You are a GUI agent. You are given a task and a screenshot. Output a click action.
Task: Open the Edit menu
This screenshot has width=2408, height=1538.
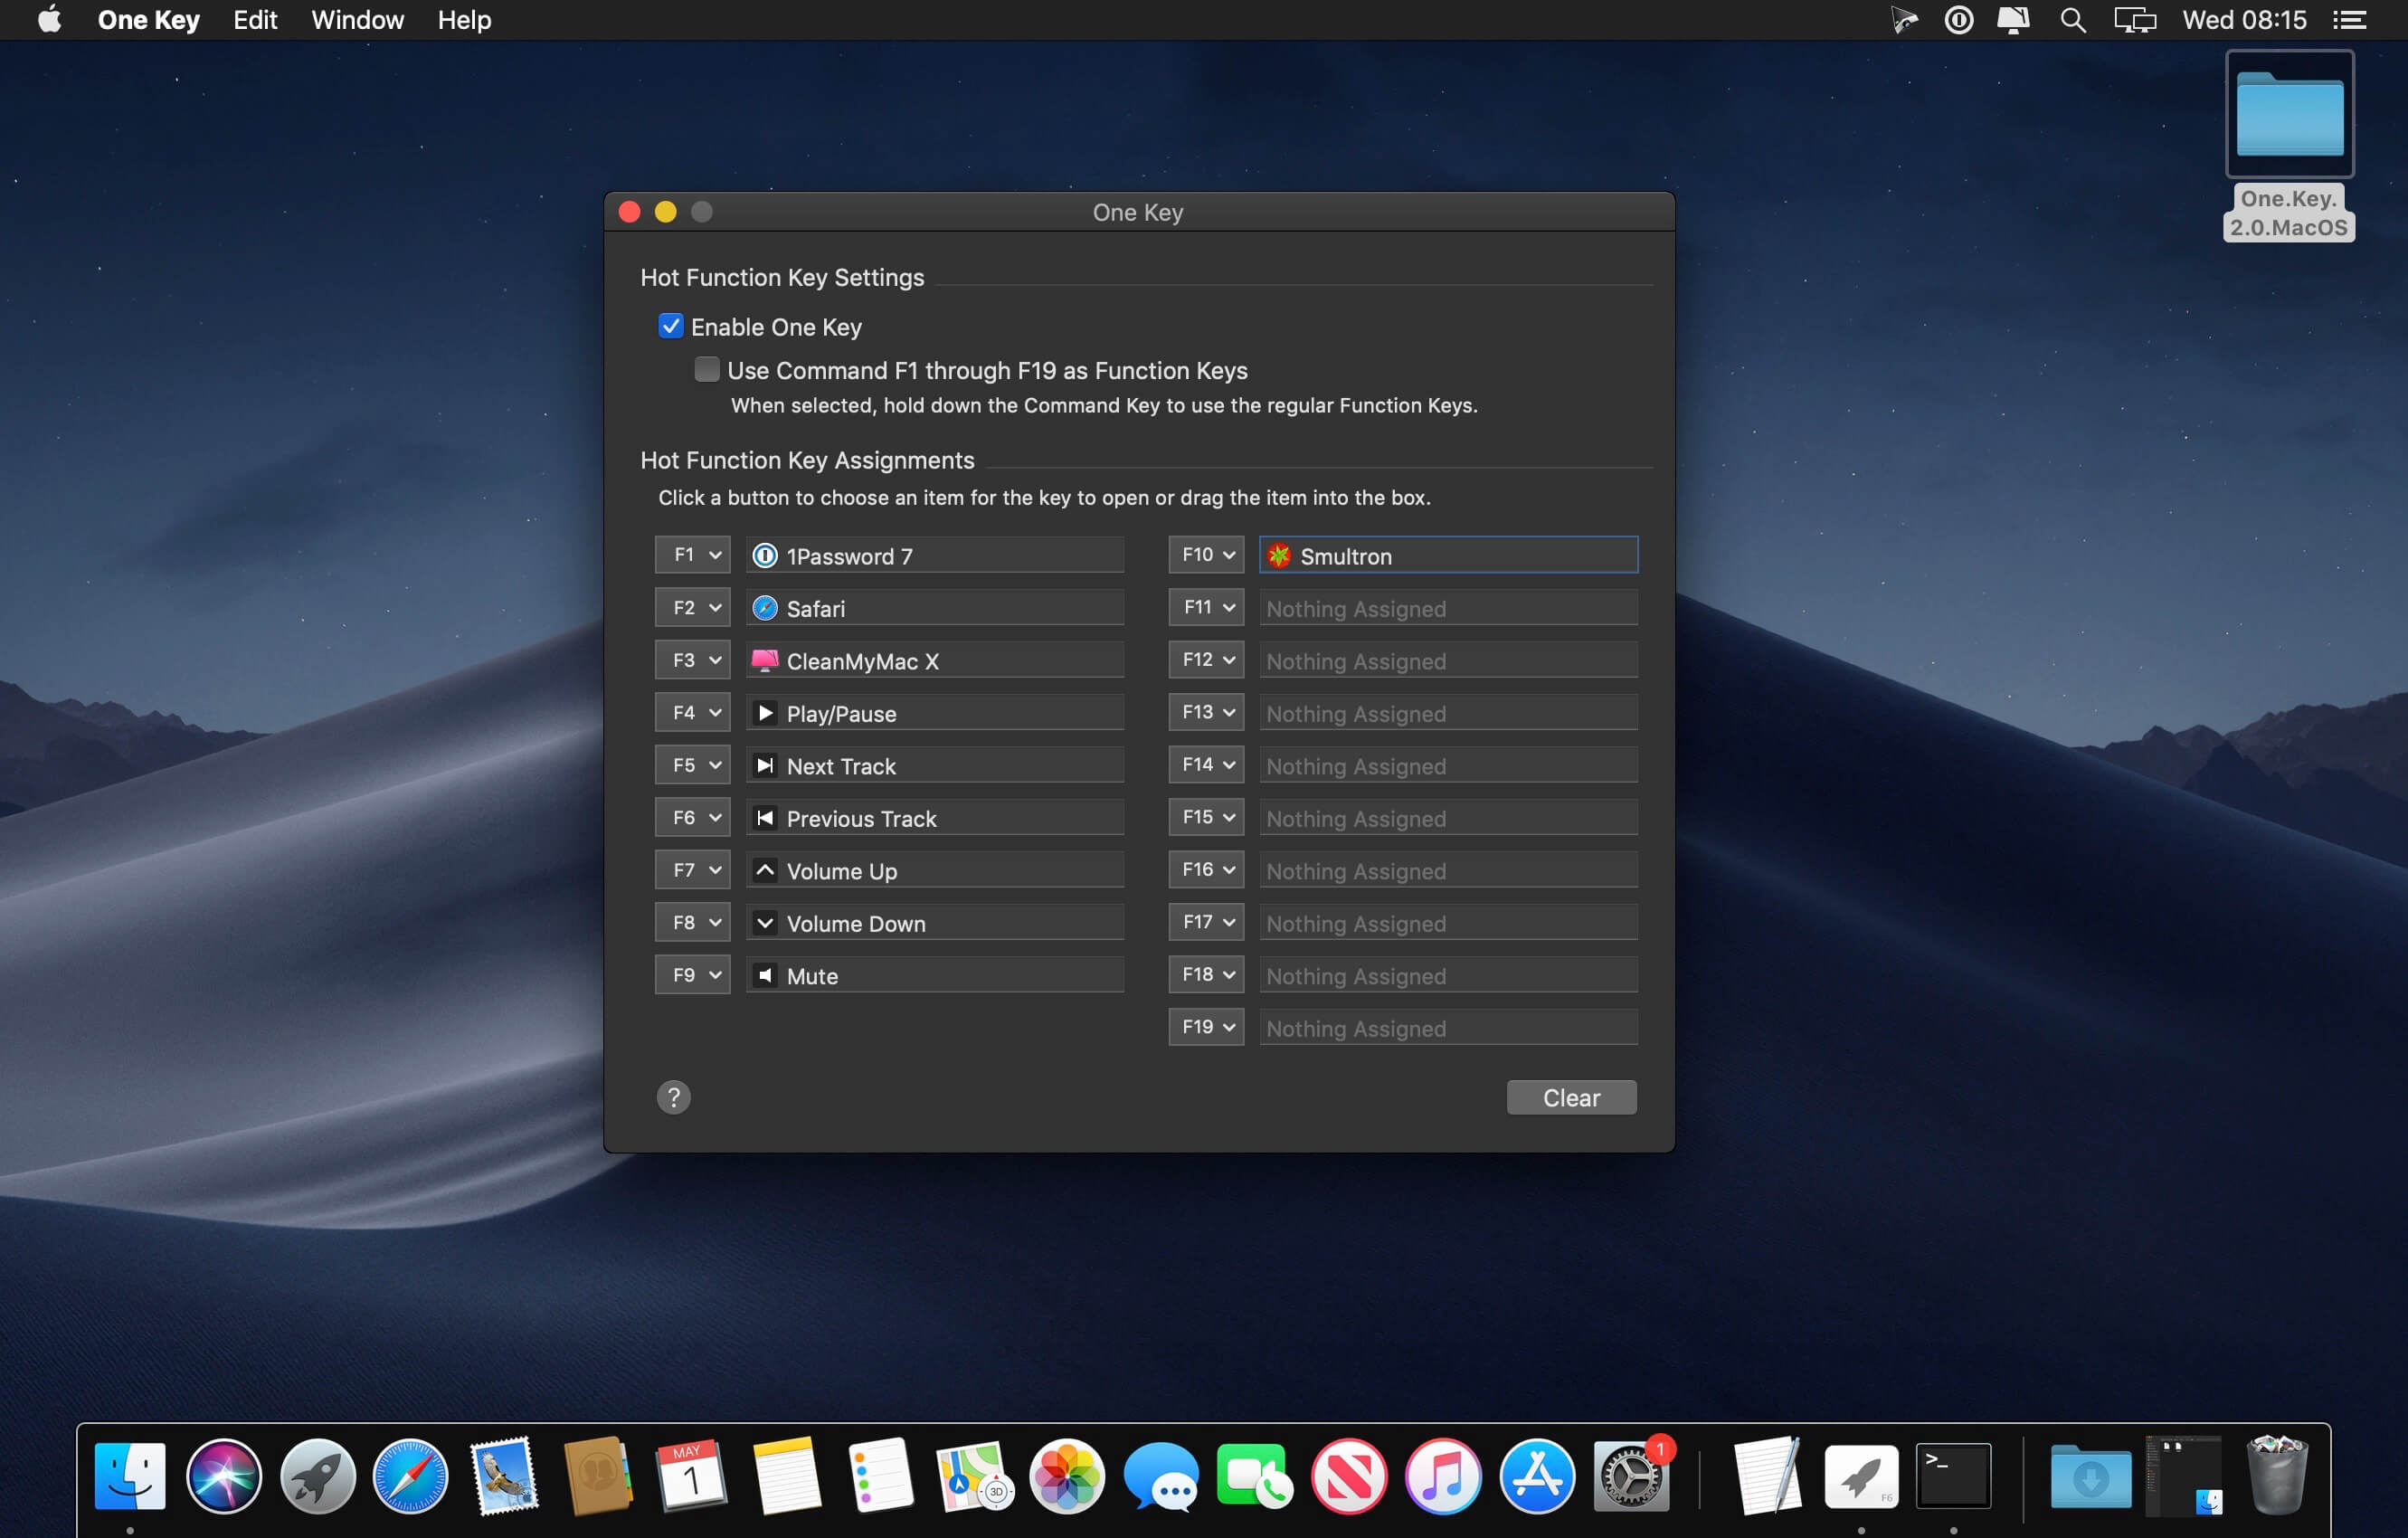(x=255, y=20)
